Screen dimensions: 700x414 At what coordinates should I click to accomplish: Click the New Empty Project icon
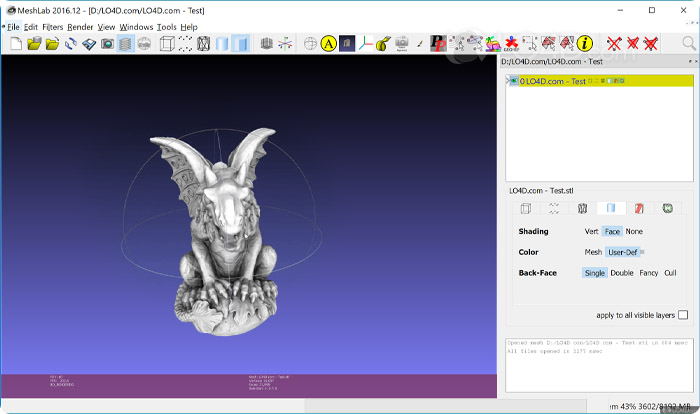click(x=16, y=43)
